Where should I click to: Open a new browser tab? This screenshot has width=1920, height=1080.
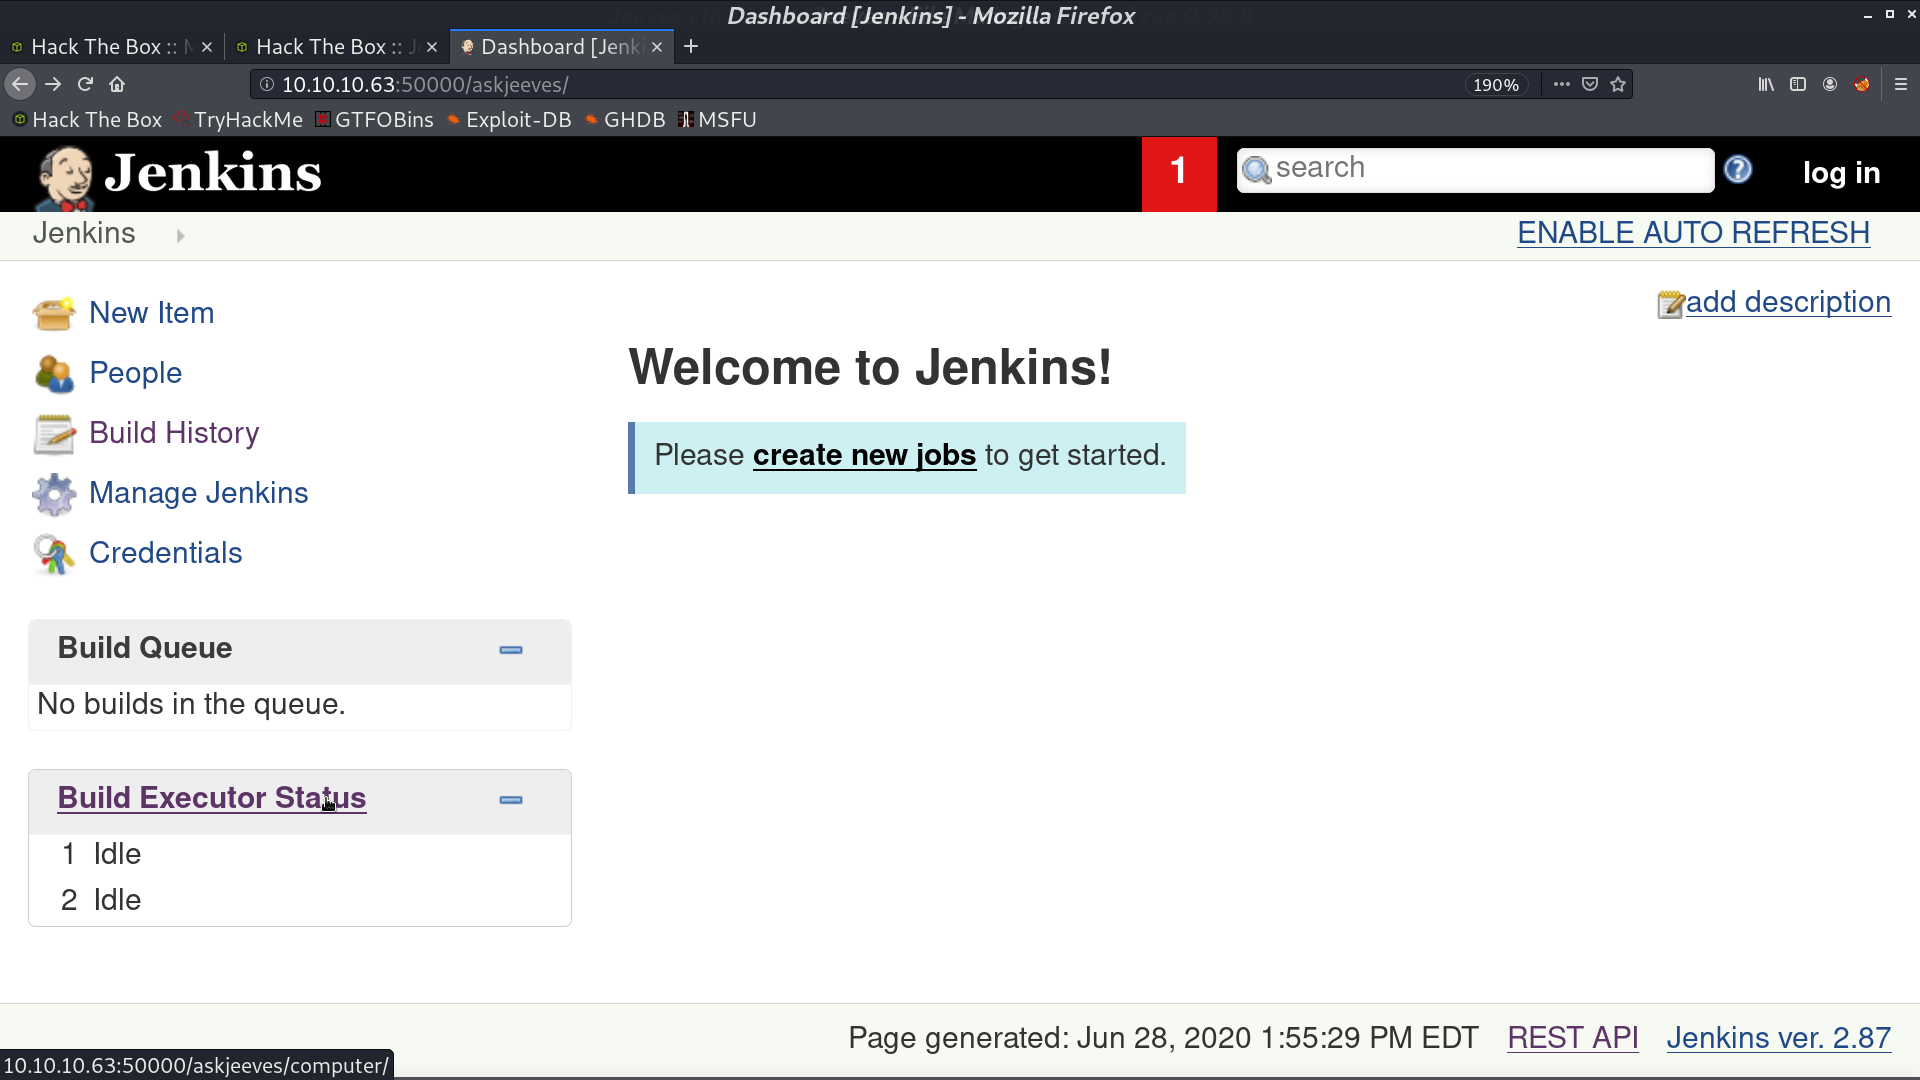(x=691, y=47)
